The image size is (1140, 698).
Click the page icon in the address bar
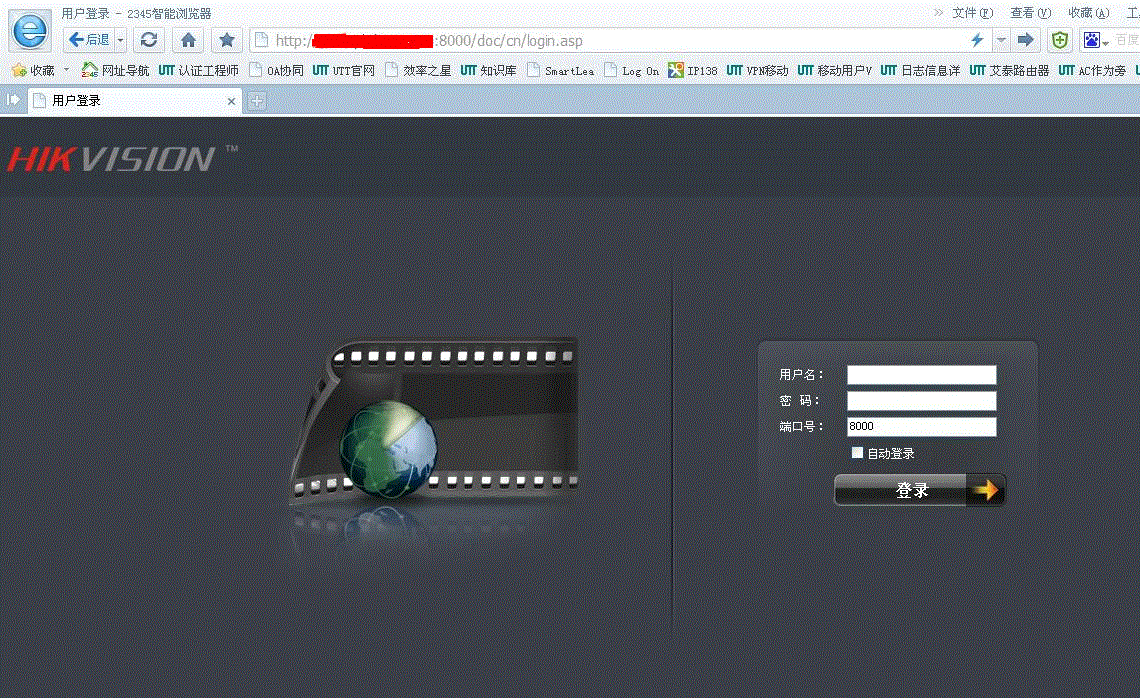[262, 41]
